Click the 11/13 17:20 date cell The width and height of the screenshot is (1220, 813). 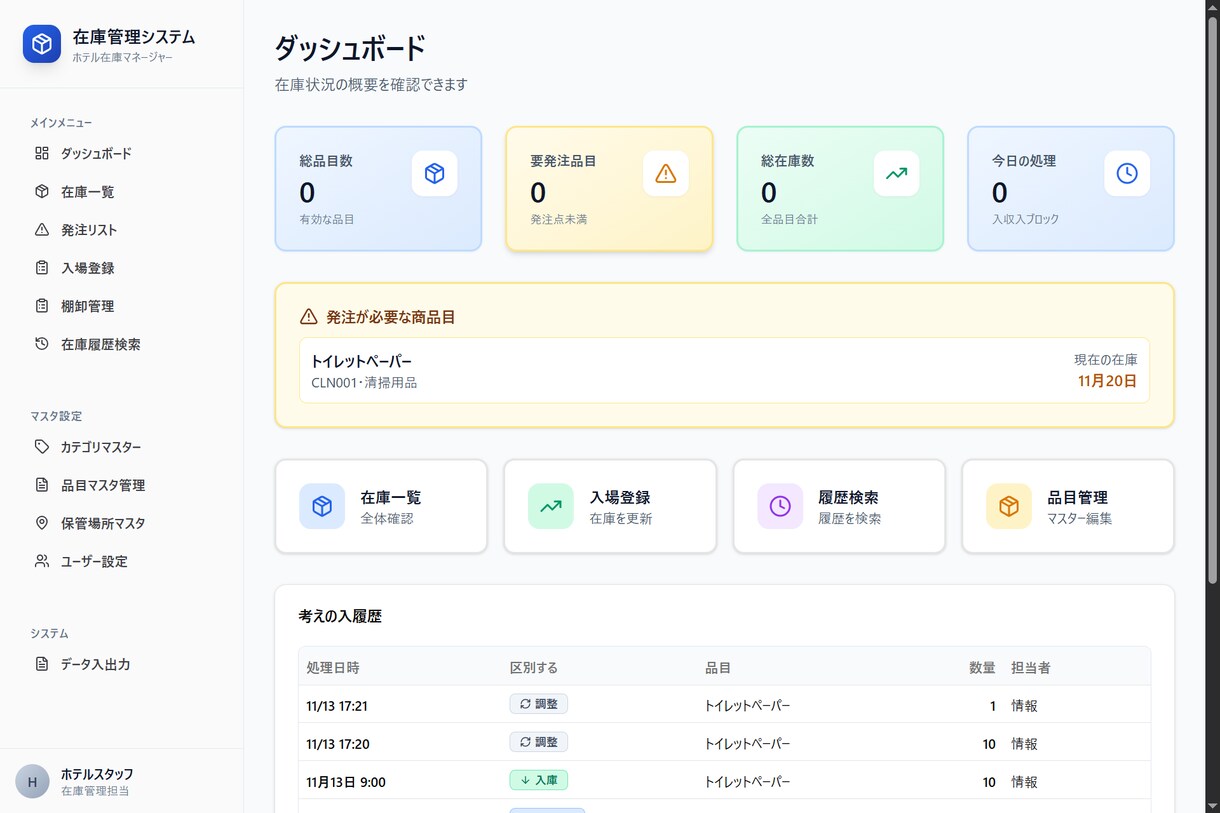point(337,743)
